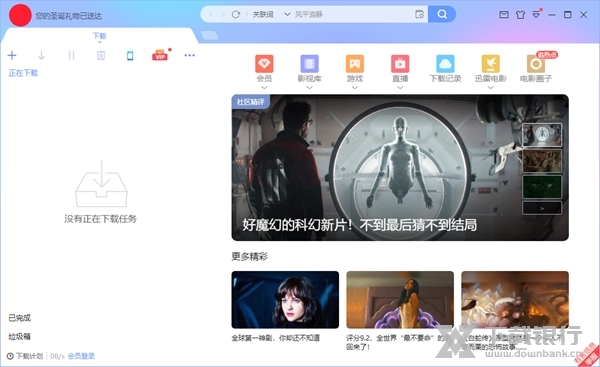Viewport: 600px width, 367px height.
Task: Expand the chevron under 迅雷电影
Action: coord(491,87)
